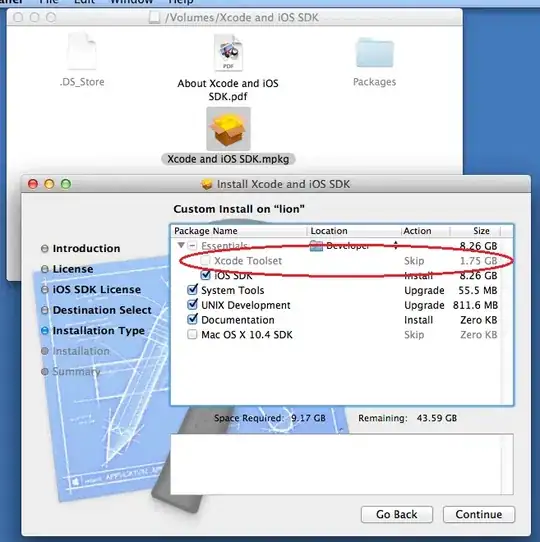
Task: Click the Continue button
Action: pyautogui.click(x=479, y=514)
